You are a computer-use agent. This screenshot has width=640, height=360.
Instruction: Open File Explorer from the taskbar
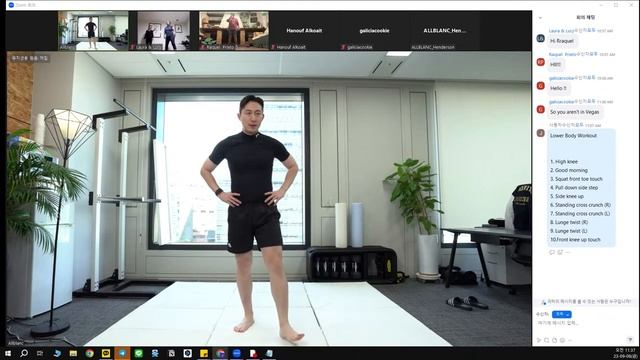click(x=73, y=353)
